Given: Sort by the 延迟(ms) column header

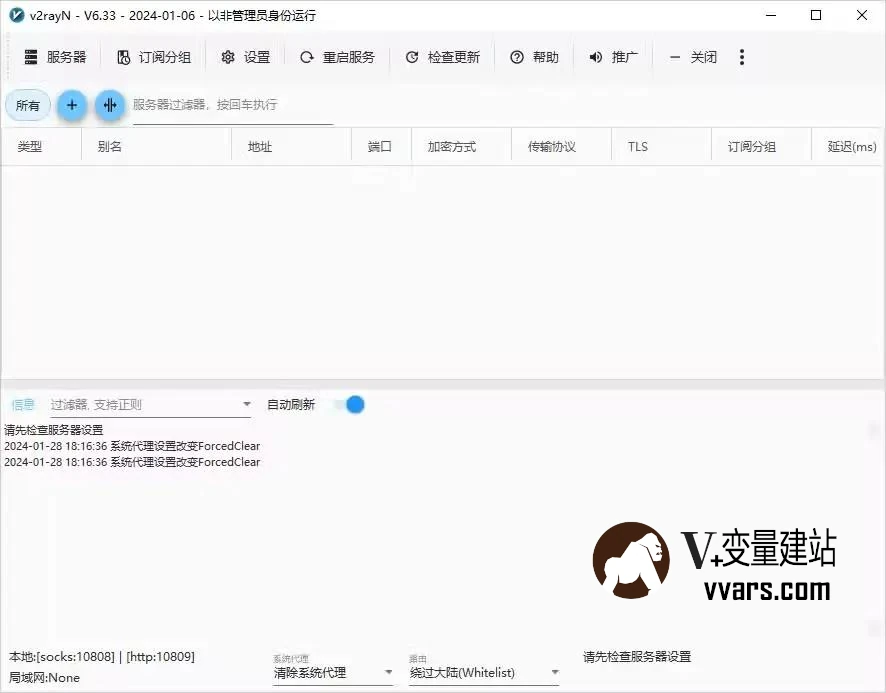Looking at the screenshot, I should click(x=849, y=147).
